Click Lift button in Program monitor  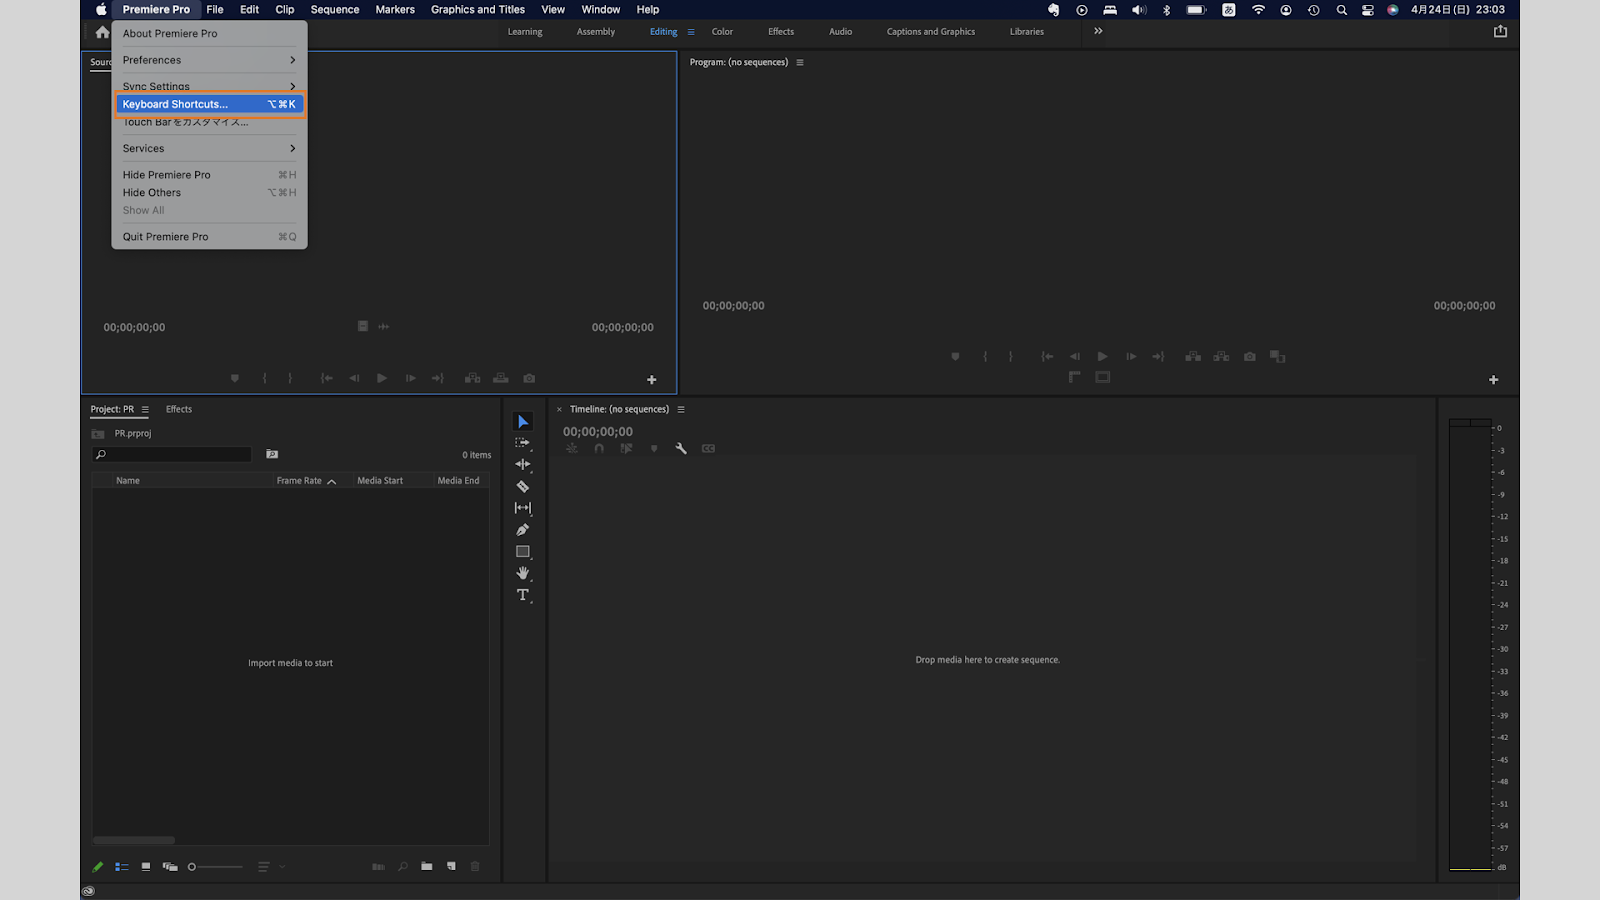point(1193,357)
